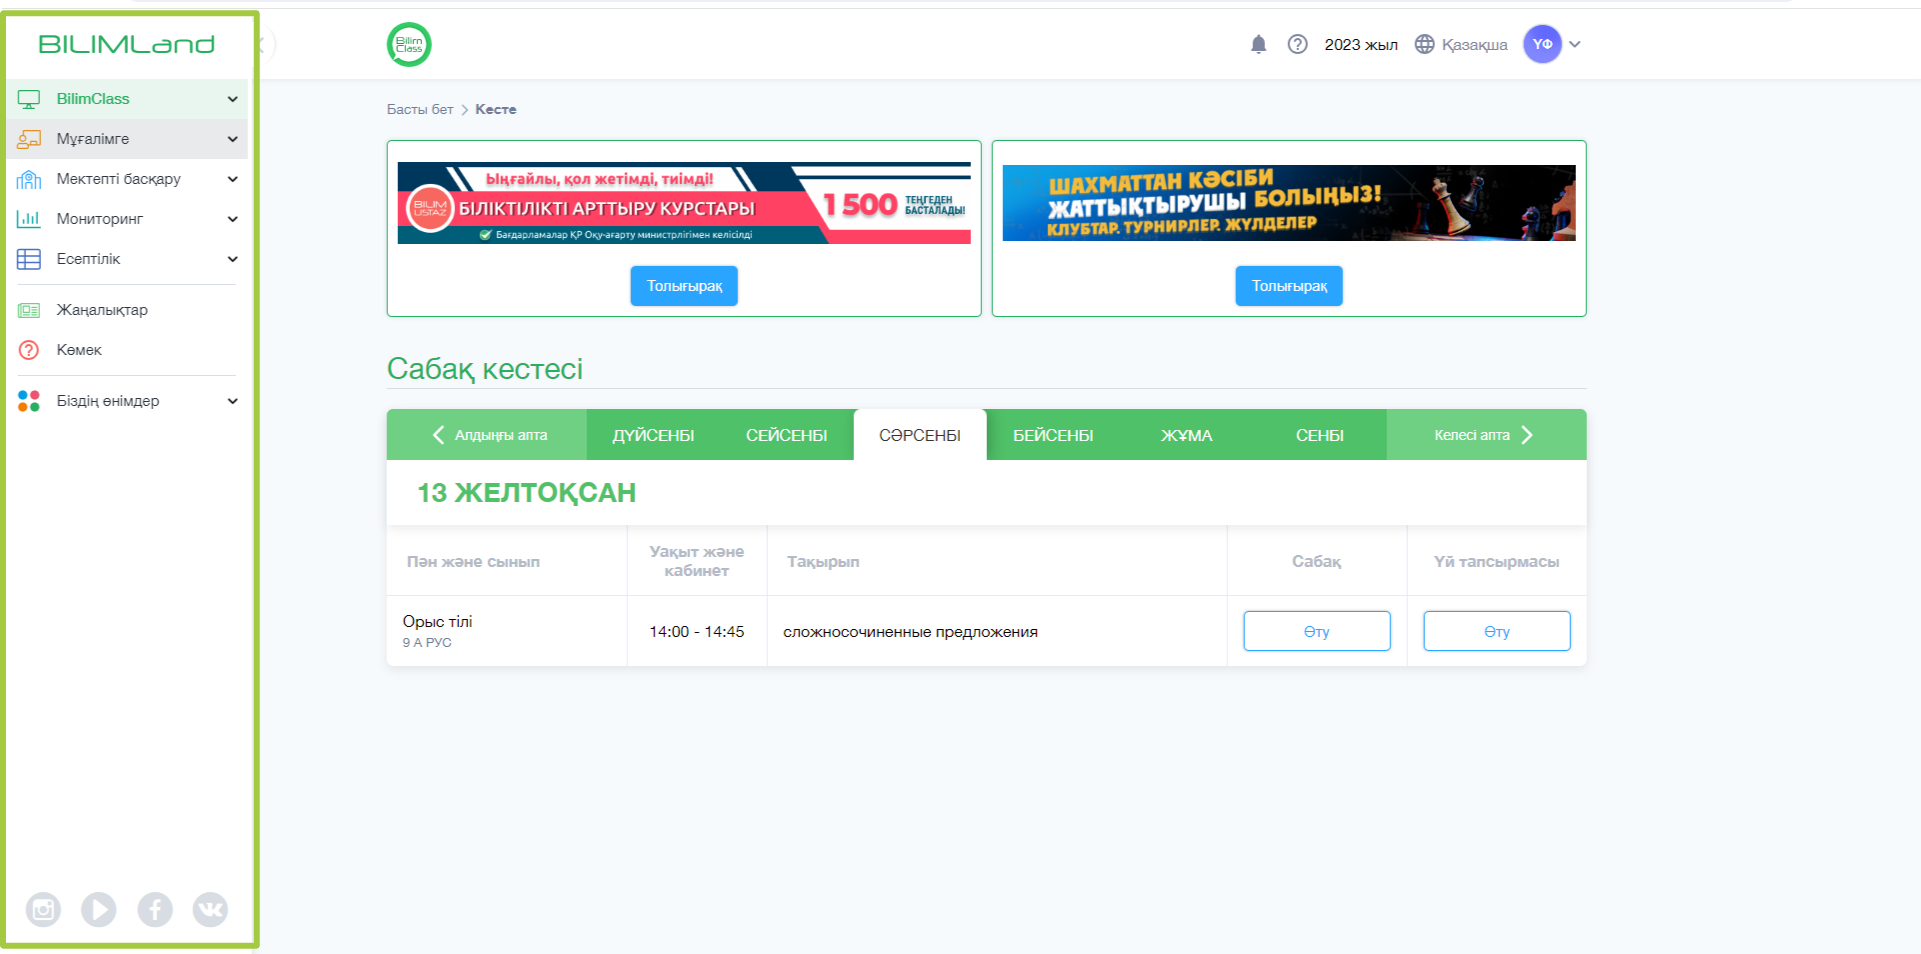Open header help question icon
The image size is (1921, 954).
(x=1298, y=44)
